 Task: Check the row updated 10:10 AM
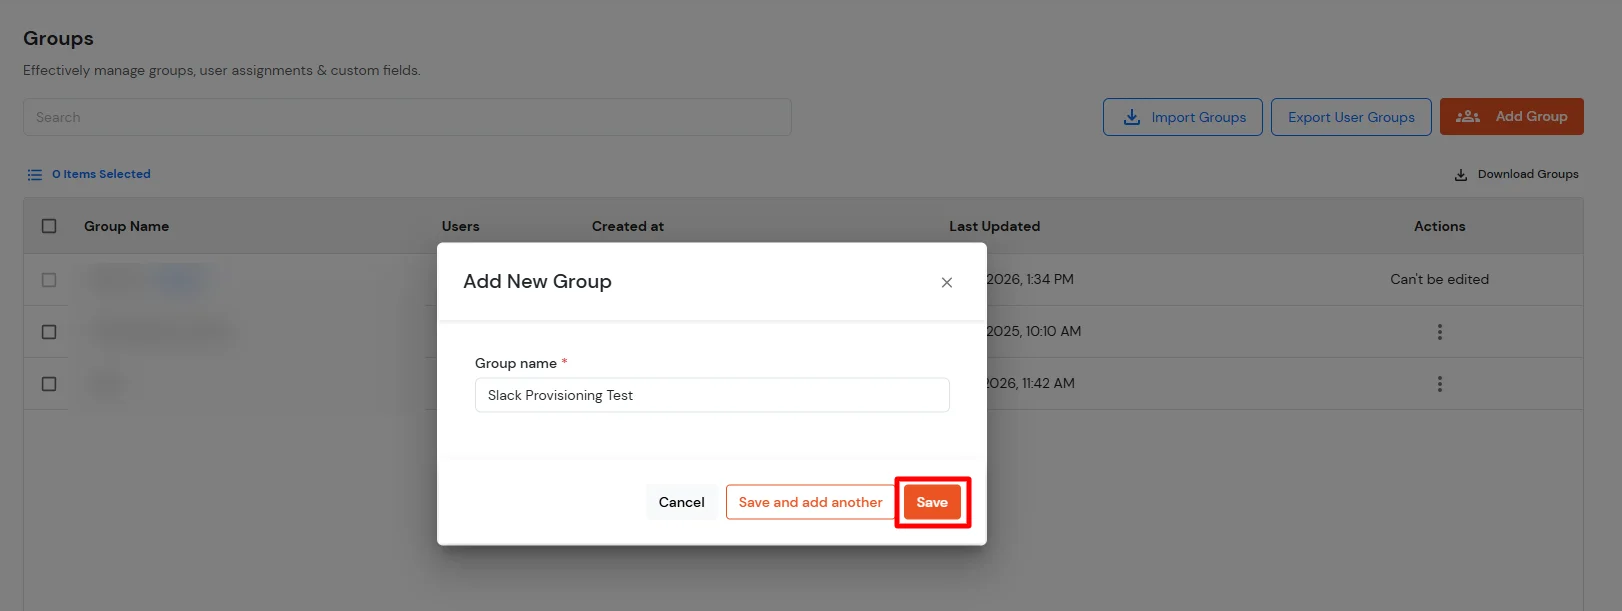49,332
